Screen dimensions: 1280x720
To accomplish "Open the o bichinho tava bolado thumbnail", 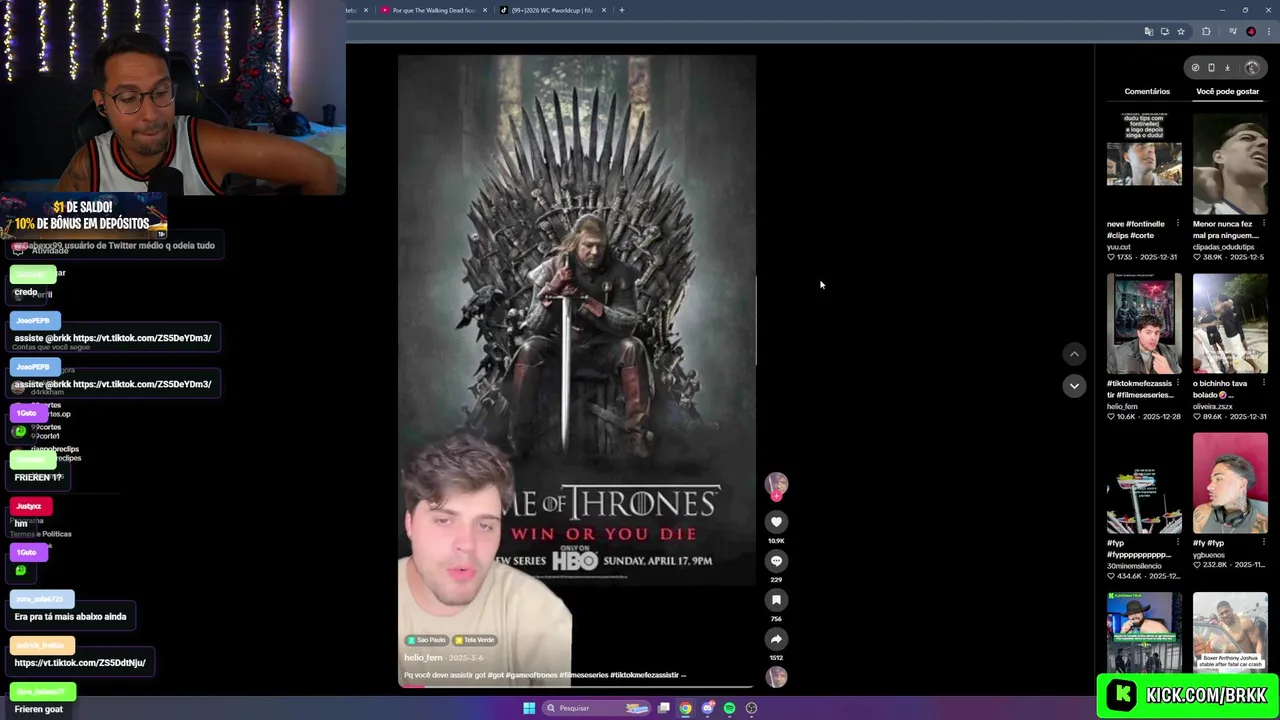I will [x=1230, y=323].
